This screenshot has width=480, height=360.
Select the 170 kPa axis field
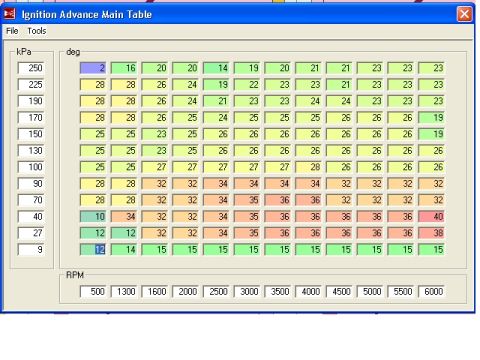(31, 117)
